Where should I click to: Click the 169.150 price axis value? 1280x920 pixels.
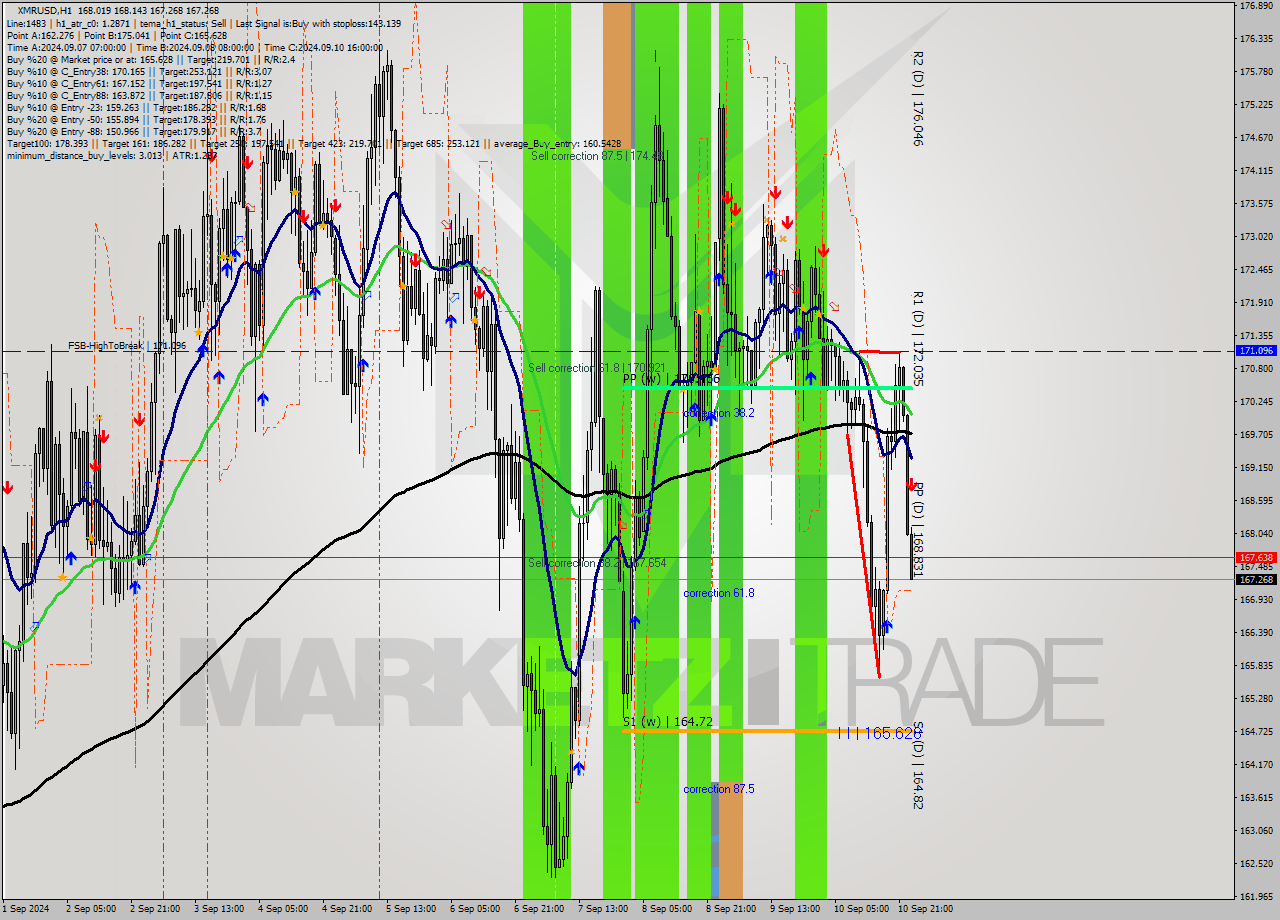coord(1255,468)
